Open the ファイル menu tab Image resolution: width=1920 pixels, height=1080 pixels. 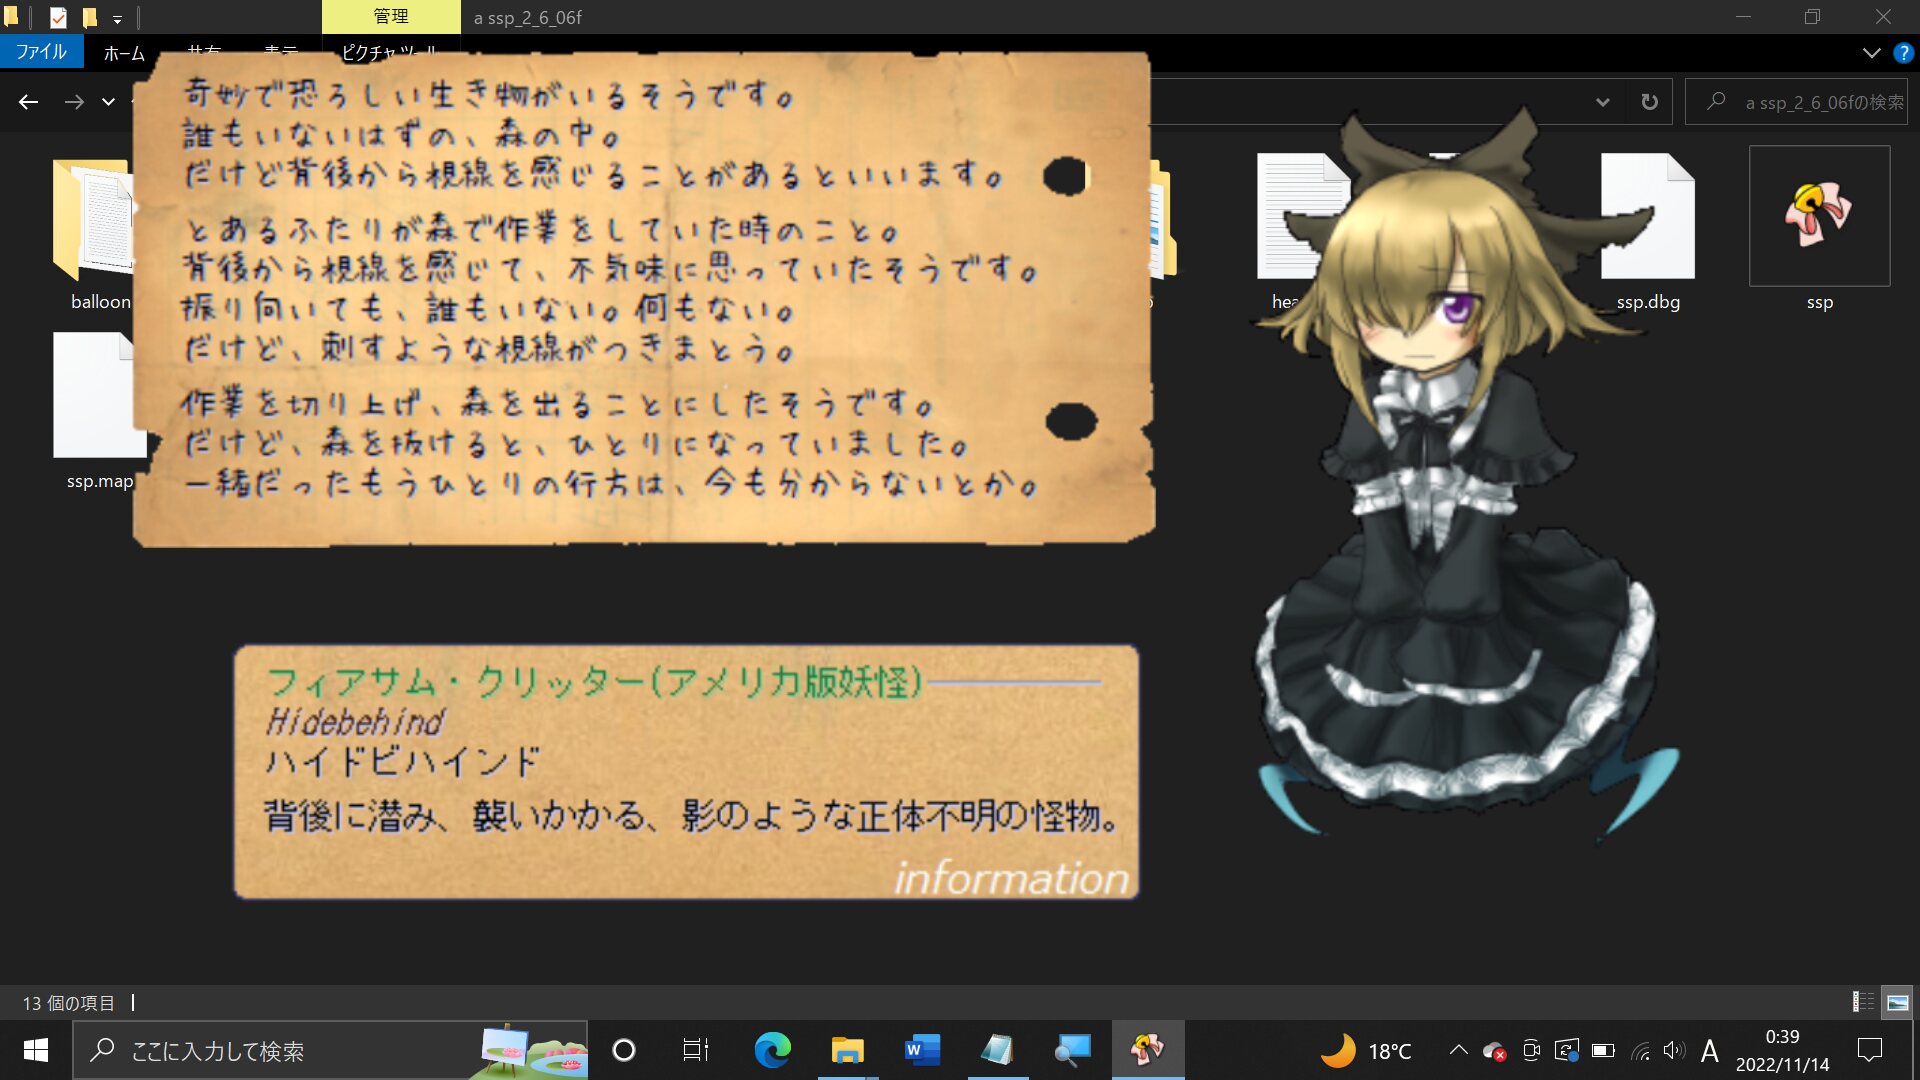click(x=41, y=52)
